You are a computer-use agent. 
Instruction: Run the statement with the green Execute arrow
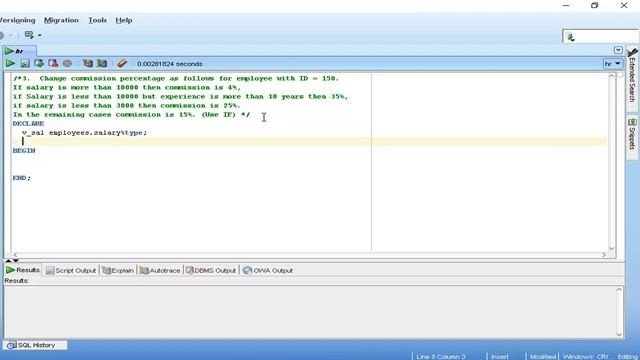tap(10, 64)
